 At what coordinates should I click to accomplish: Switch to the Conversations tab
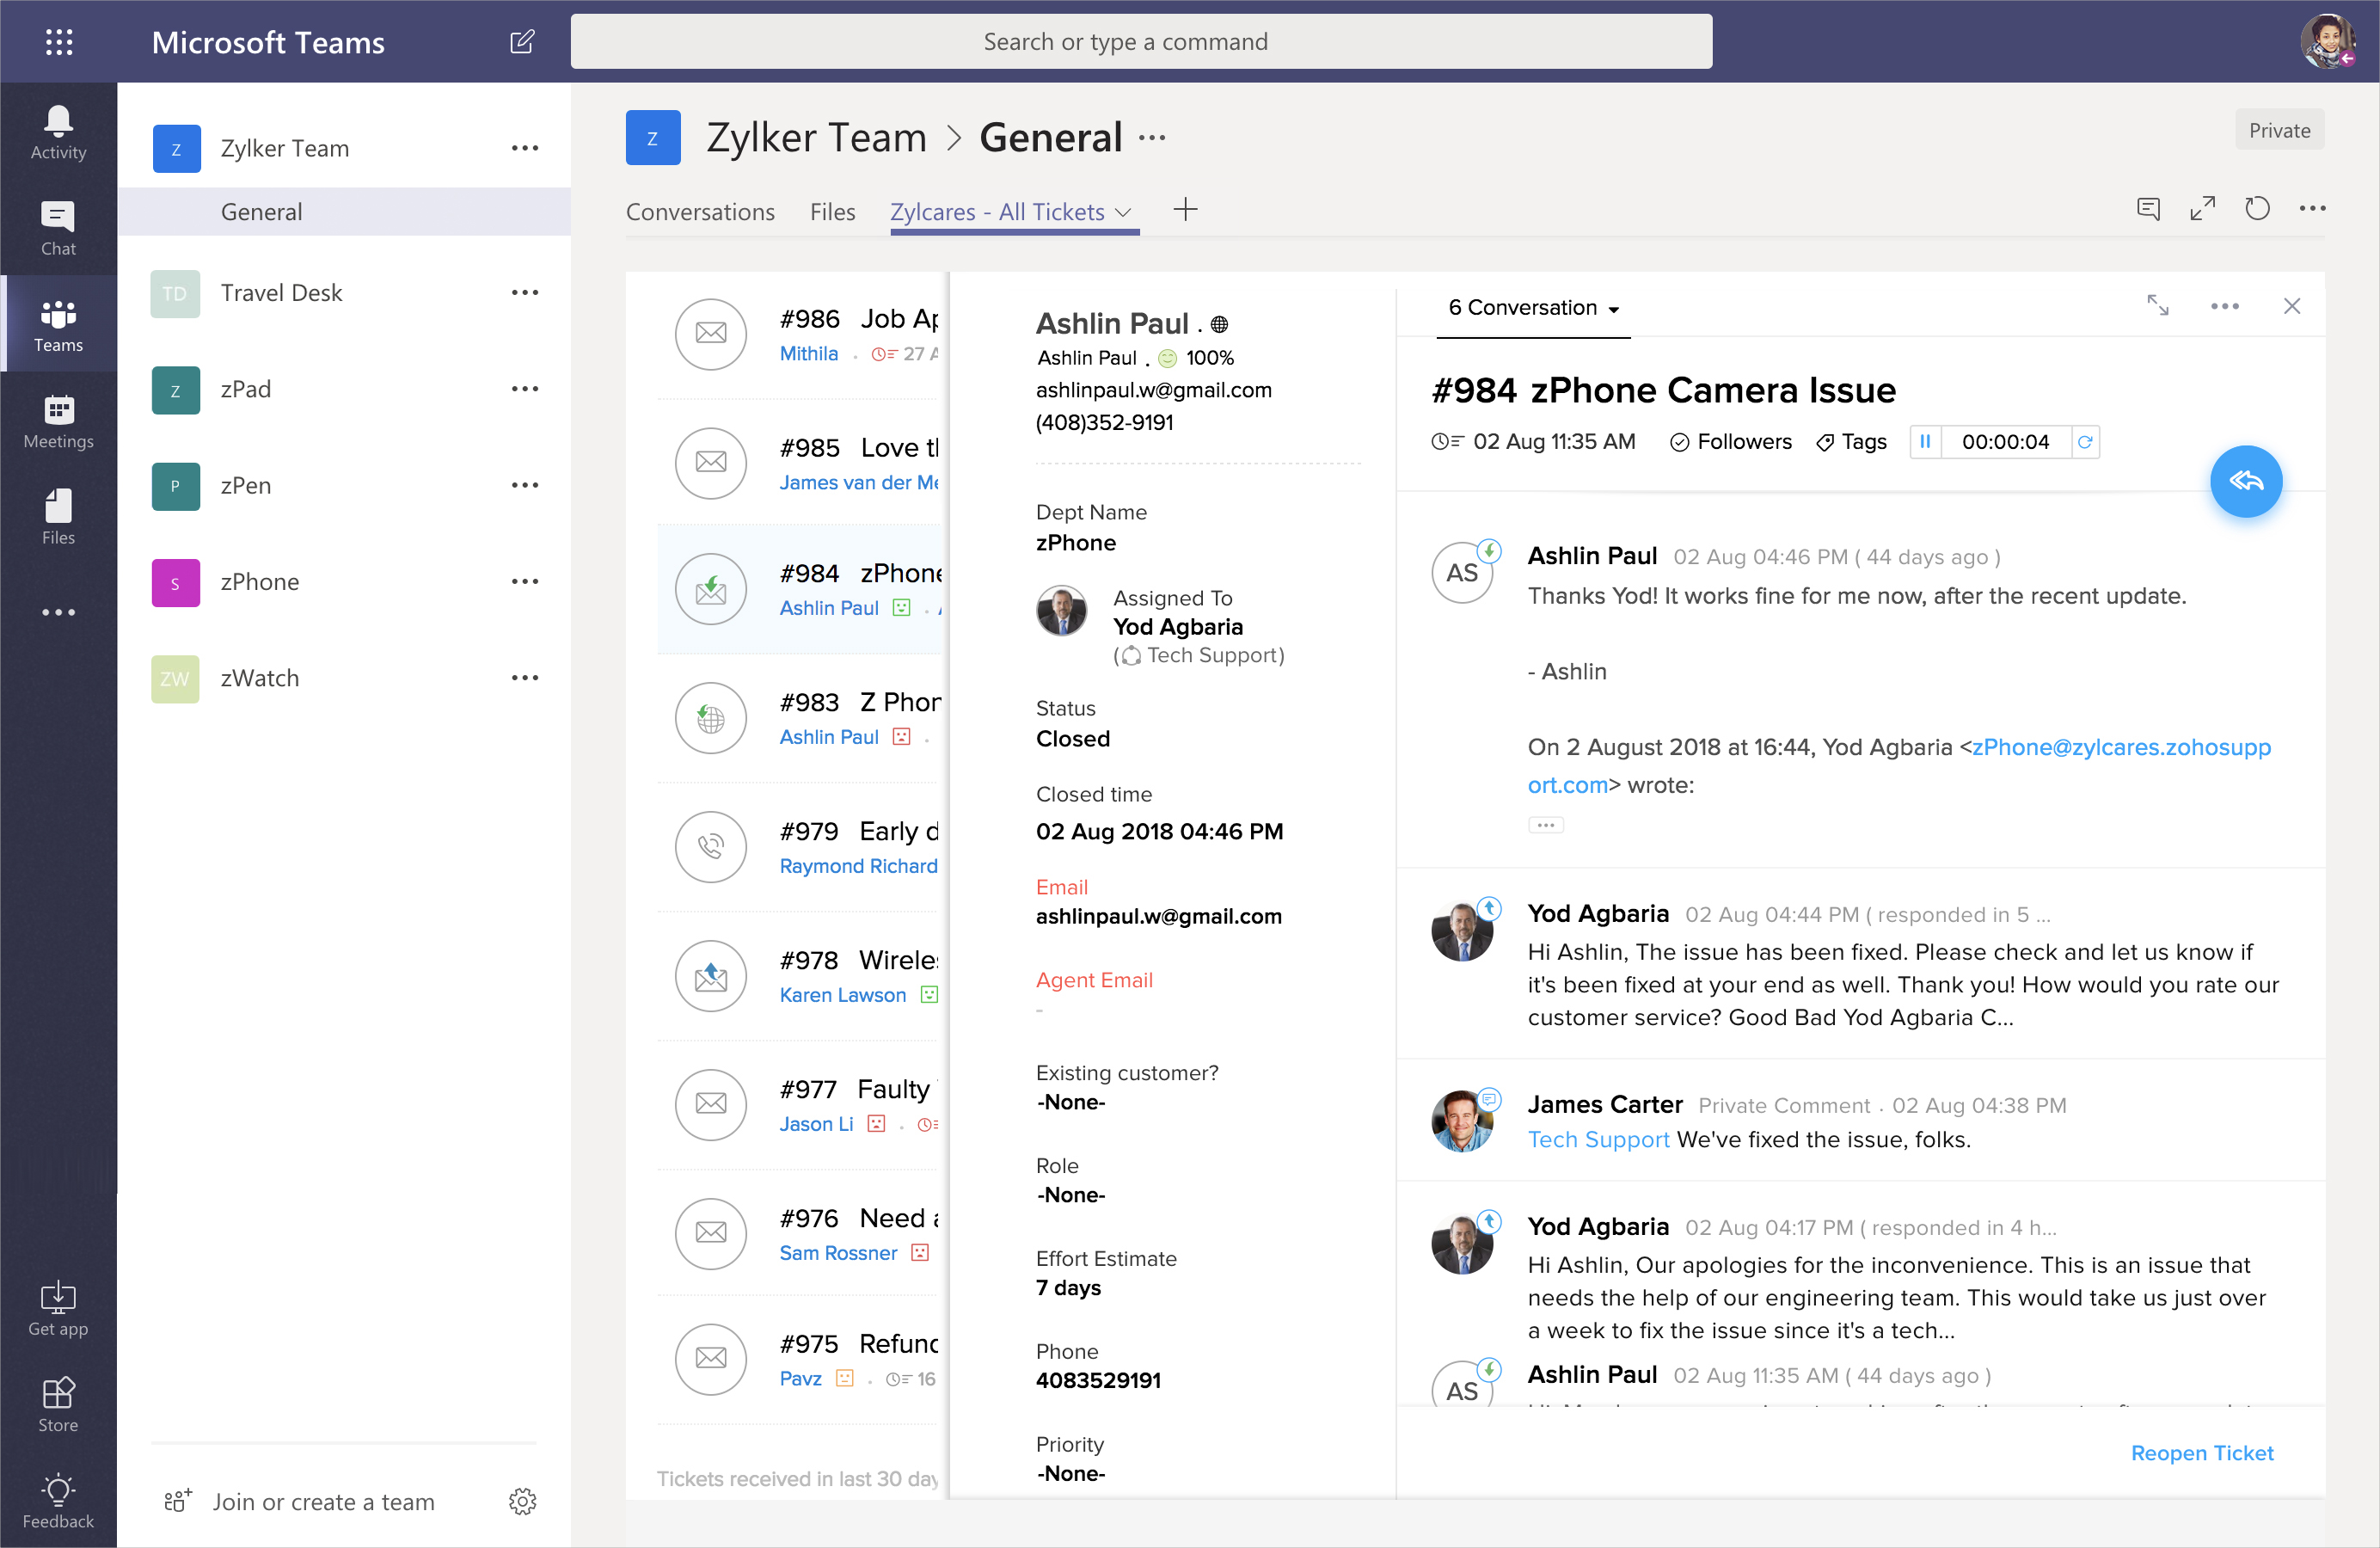pyautogui.click(x=700, y=212)
